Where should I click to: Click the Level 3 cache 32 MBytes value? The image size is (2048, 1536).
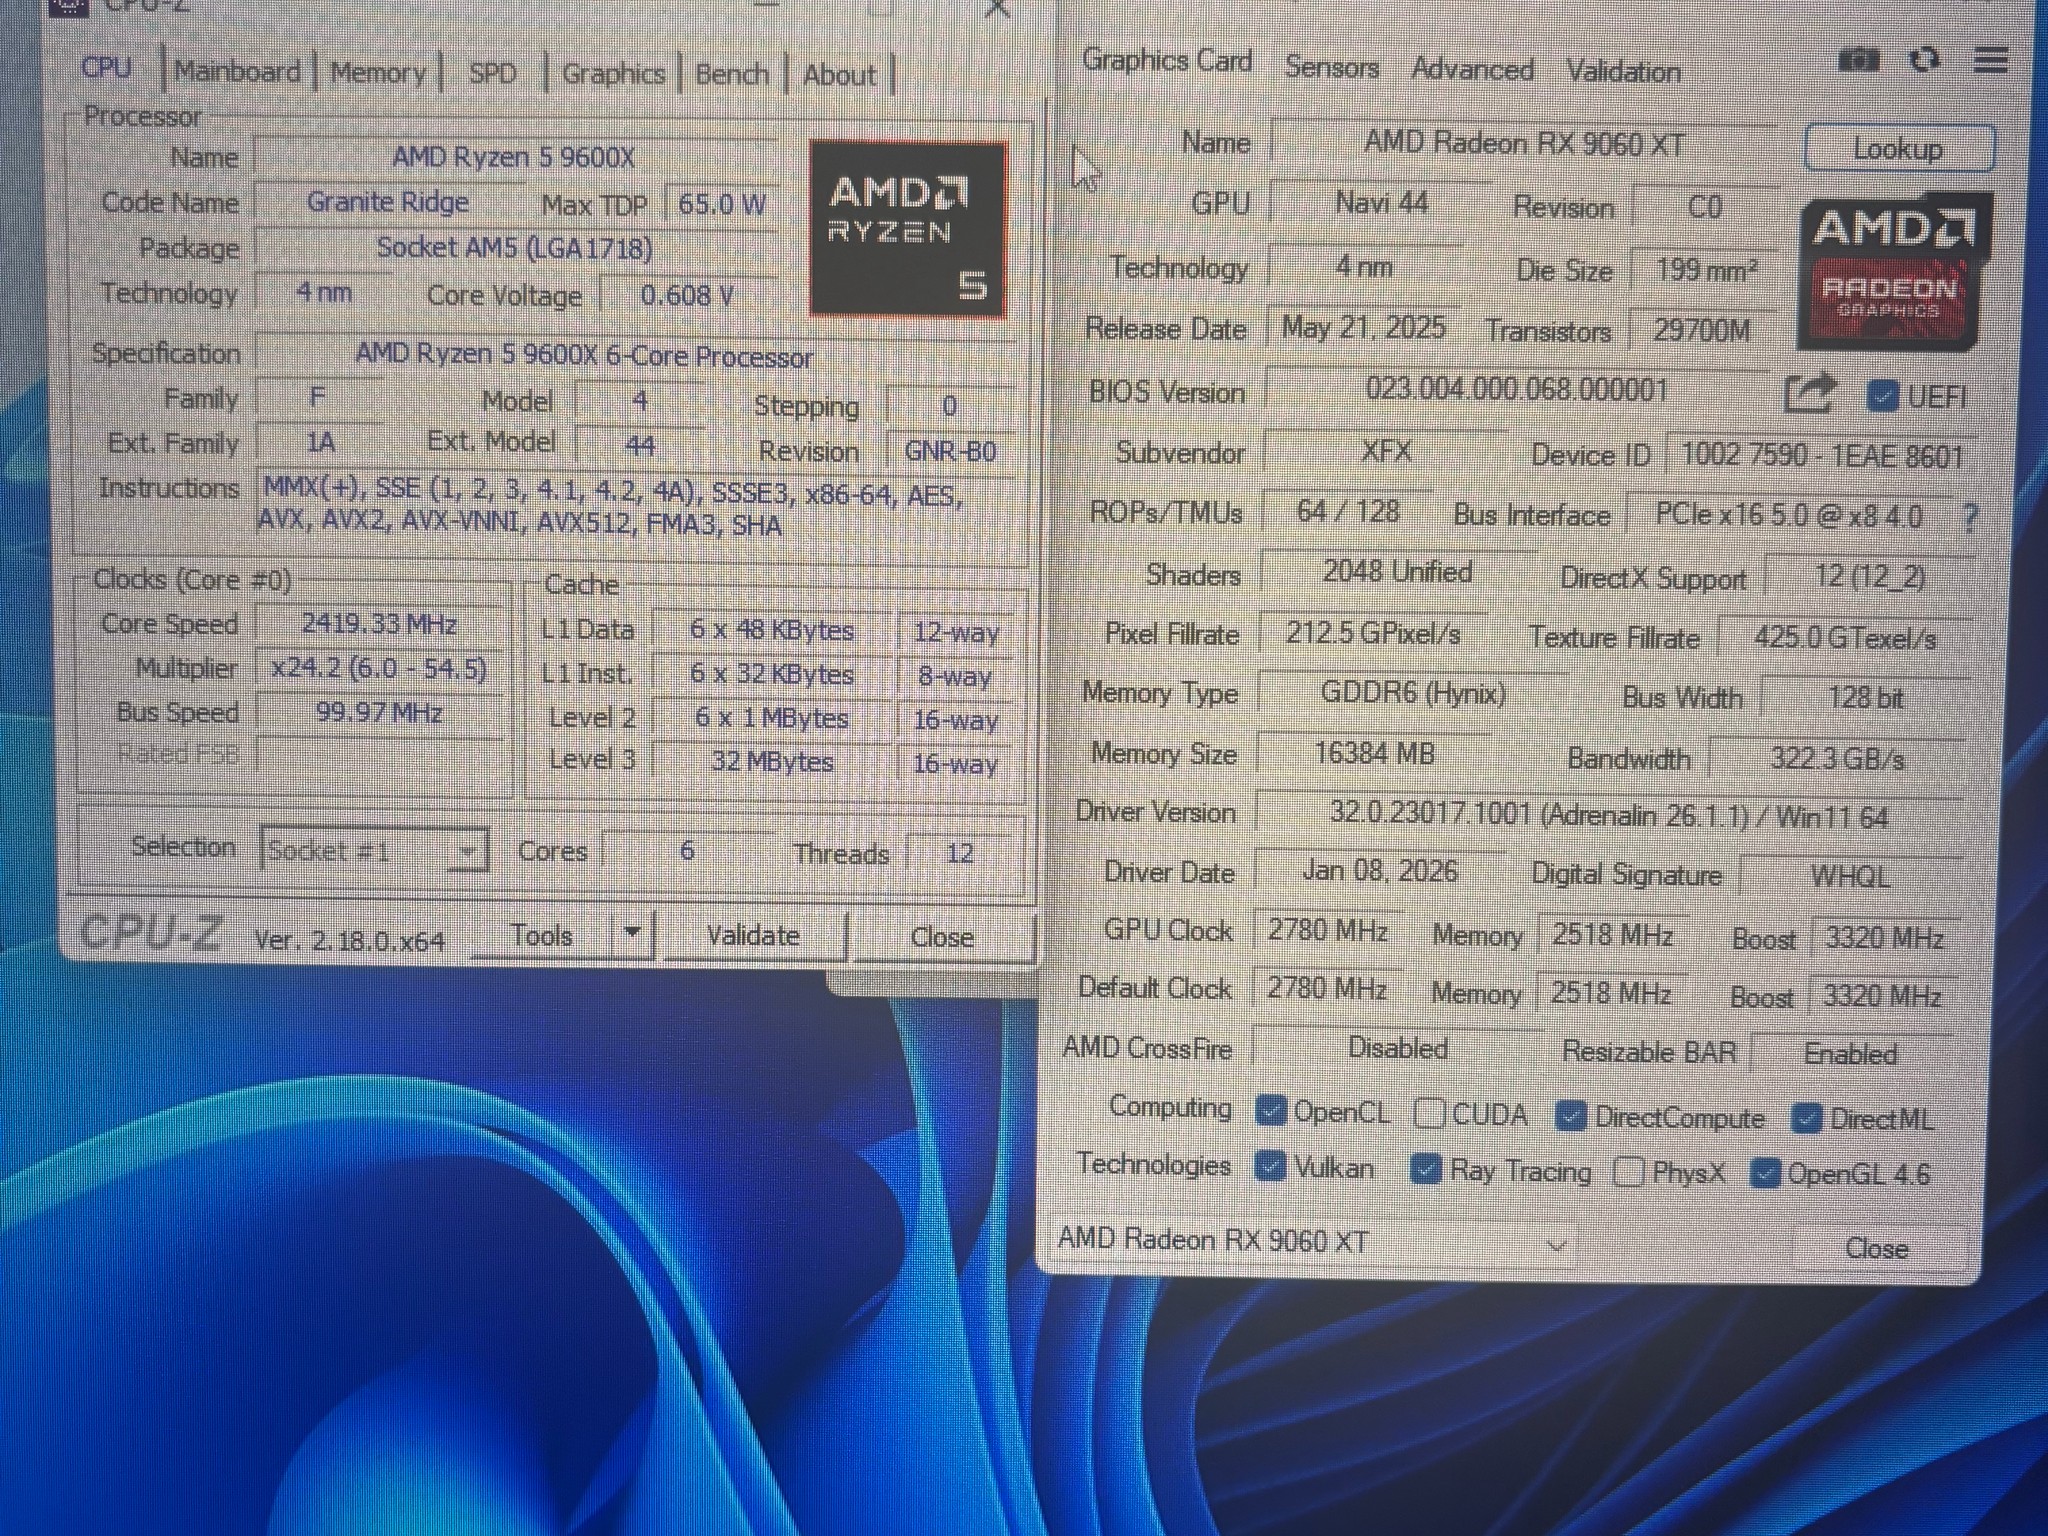[x=772, y=761]
